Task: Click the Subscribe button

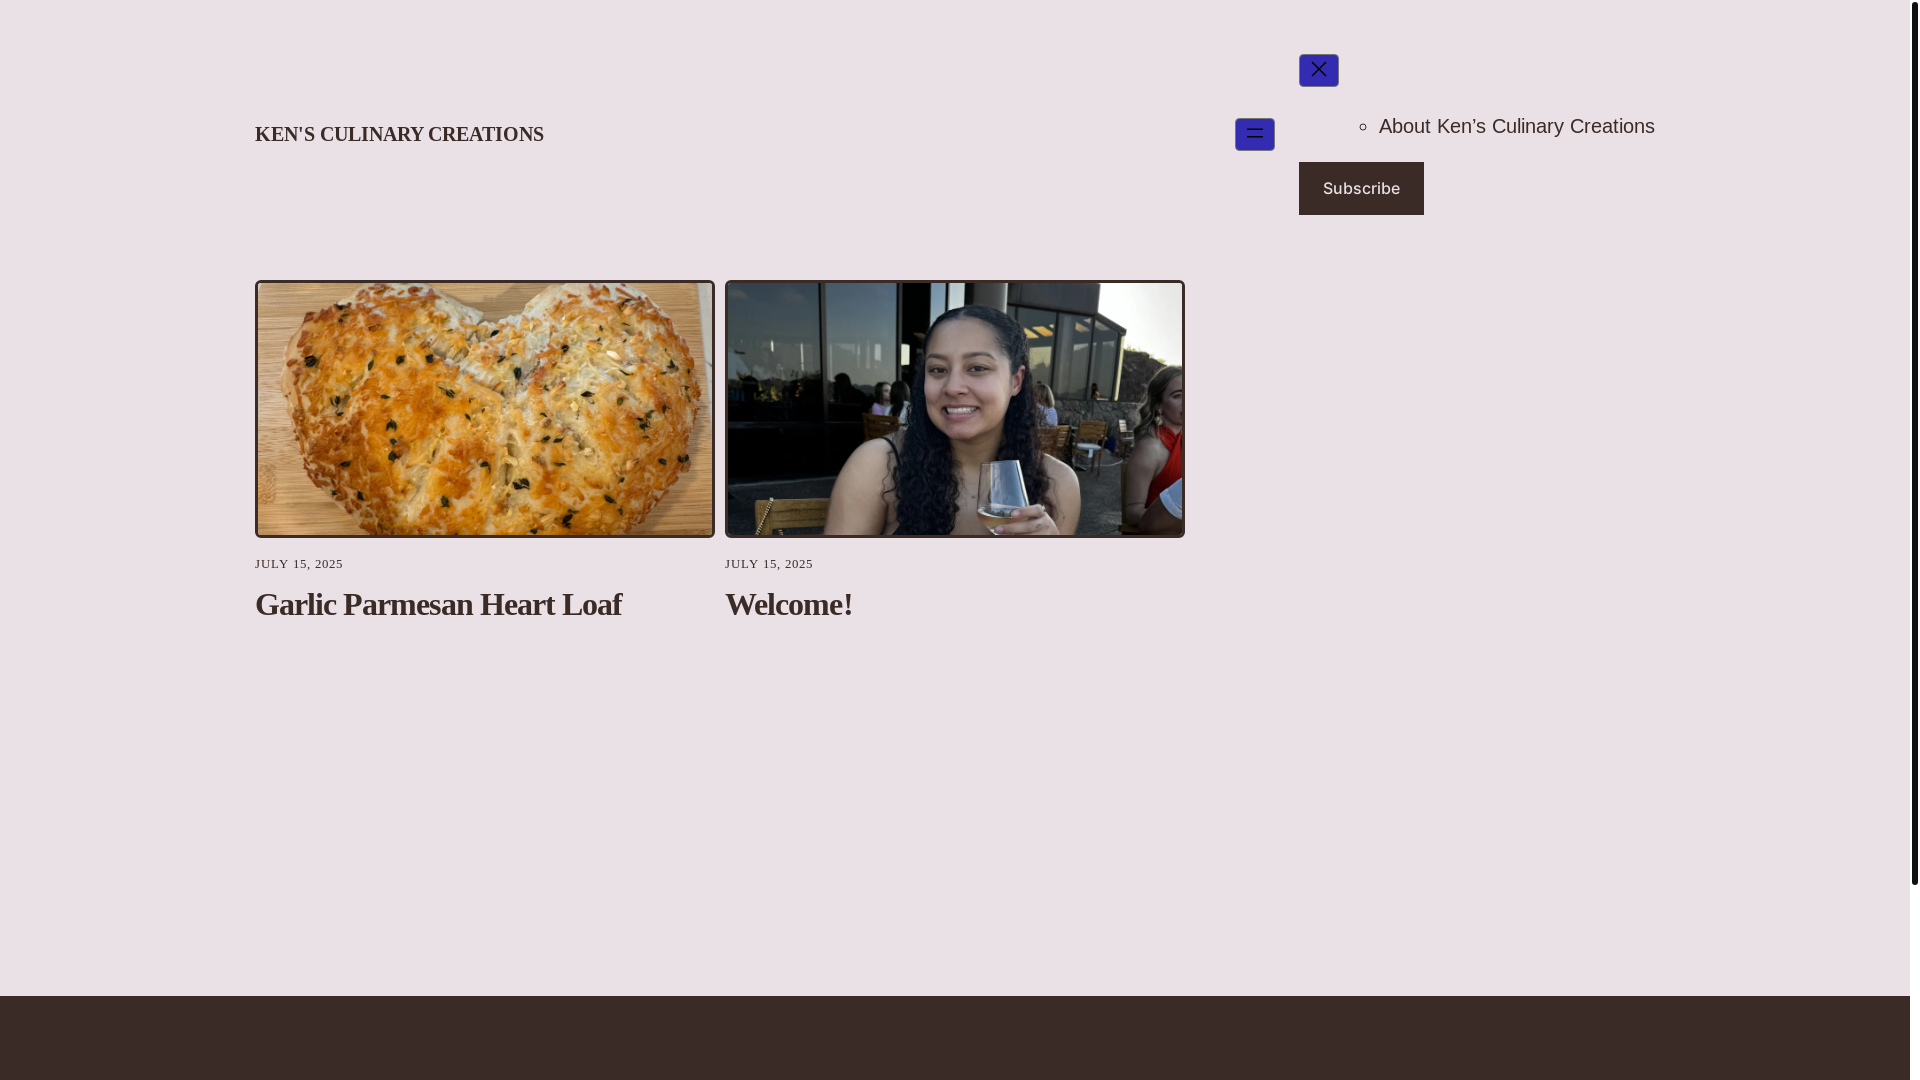Action: 1361,188
